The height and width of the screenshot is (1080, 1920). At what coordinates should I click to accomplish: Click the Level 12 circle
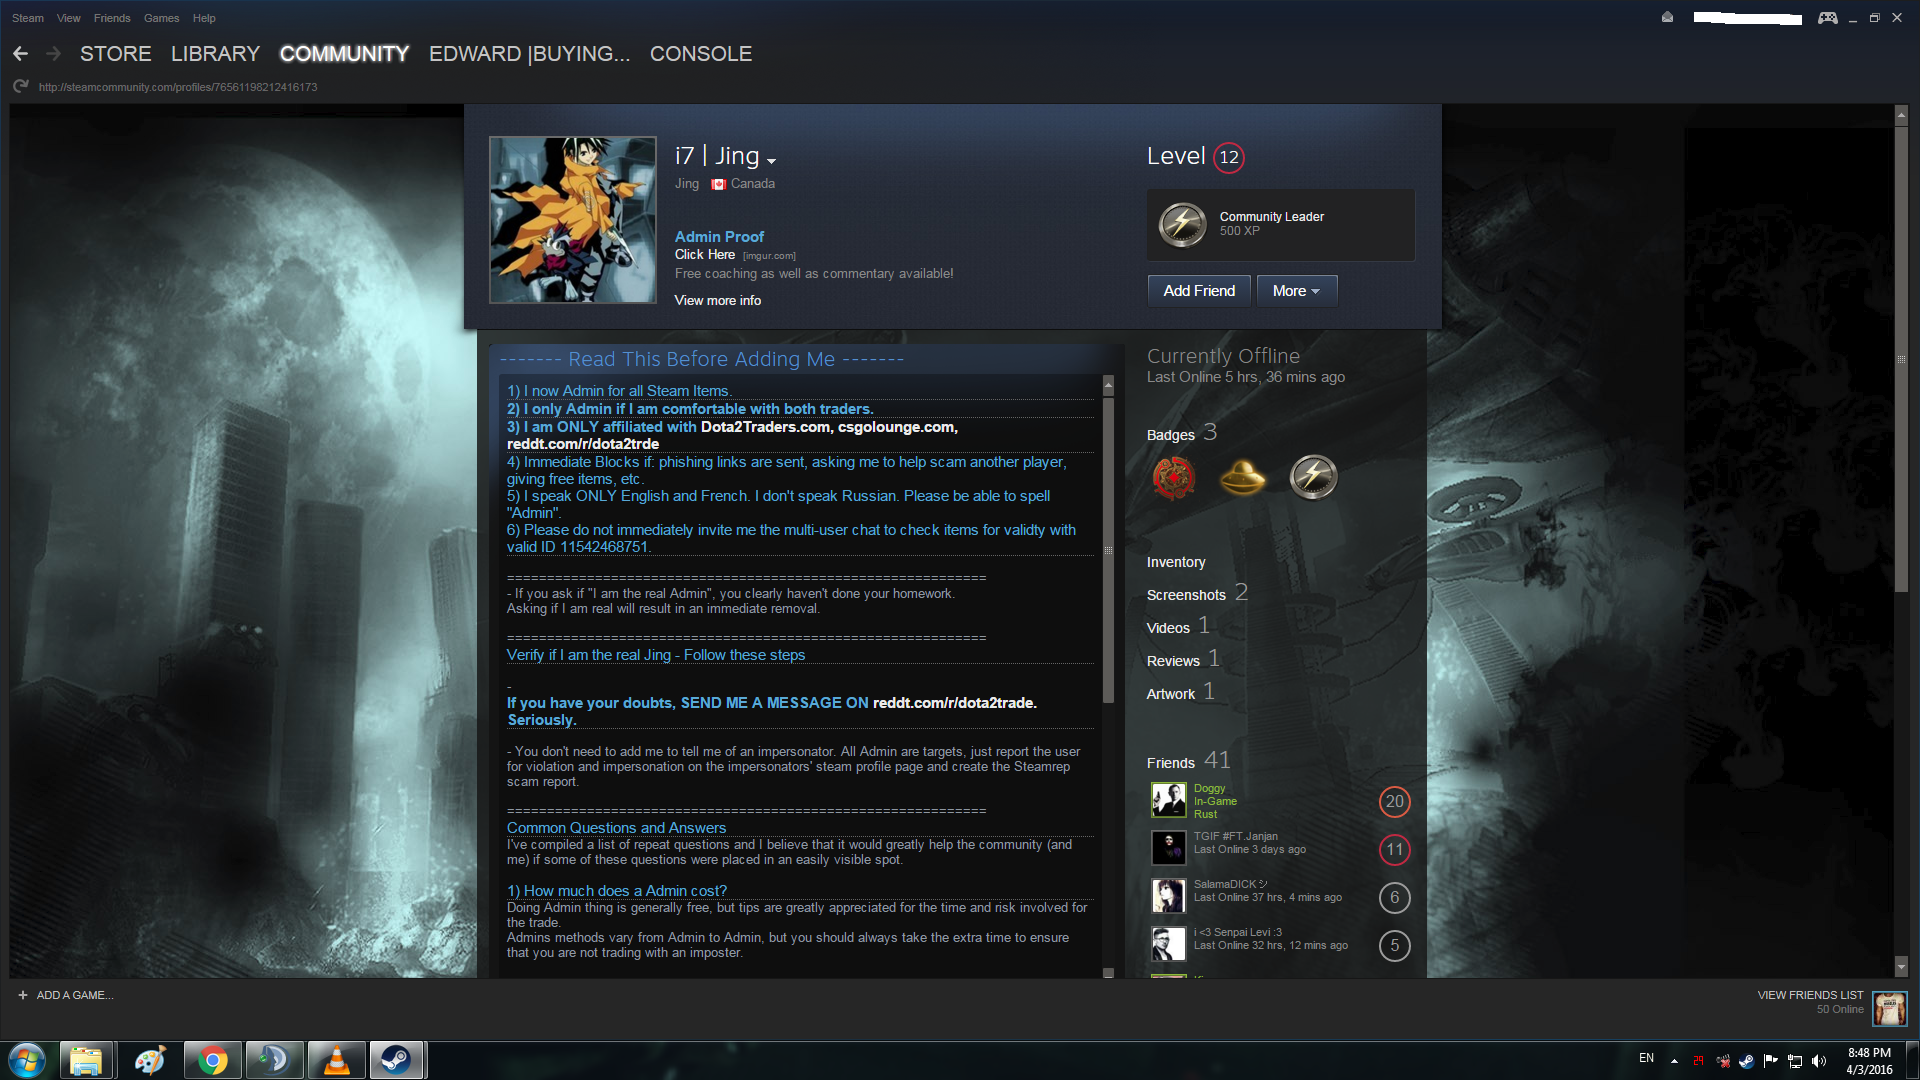tap(1229, 157)
